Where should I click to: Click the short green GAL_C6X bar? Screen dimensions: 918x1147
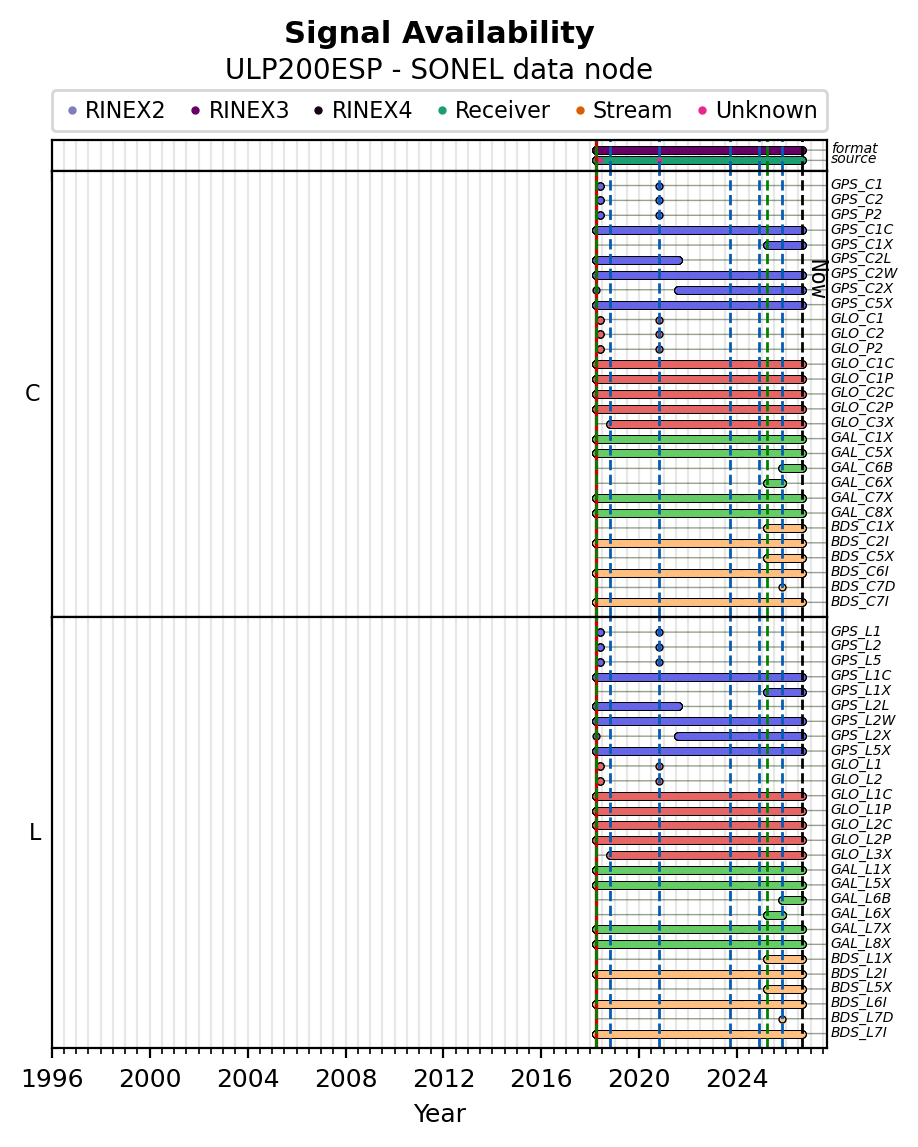[x=775, y=484]
